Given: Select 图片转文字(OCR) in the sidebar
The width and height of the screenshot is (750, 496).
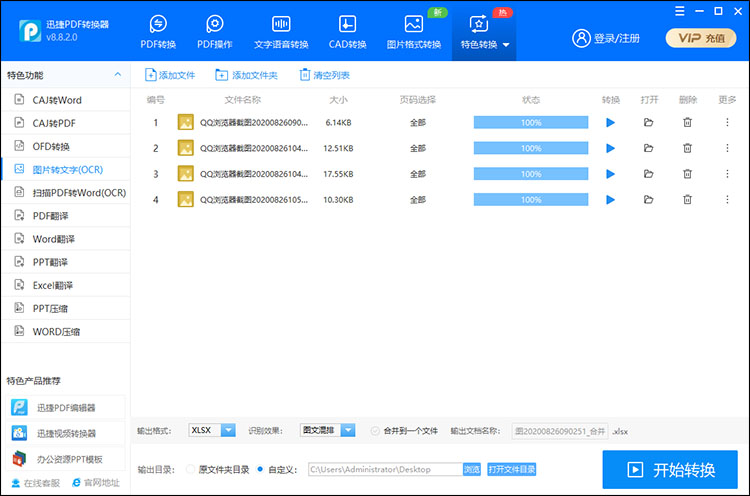Looking at the screenshot, I should click(66, 169).
